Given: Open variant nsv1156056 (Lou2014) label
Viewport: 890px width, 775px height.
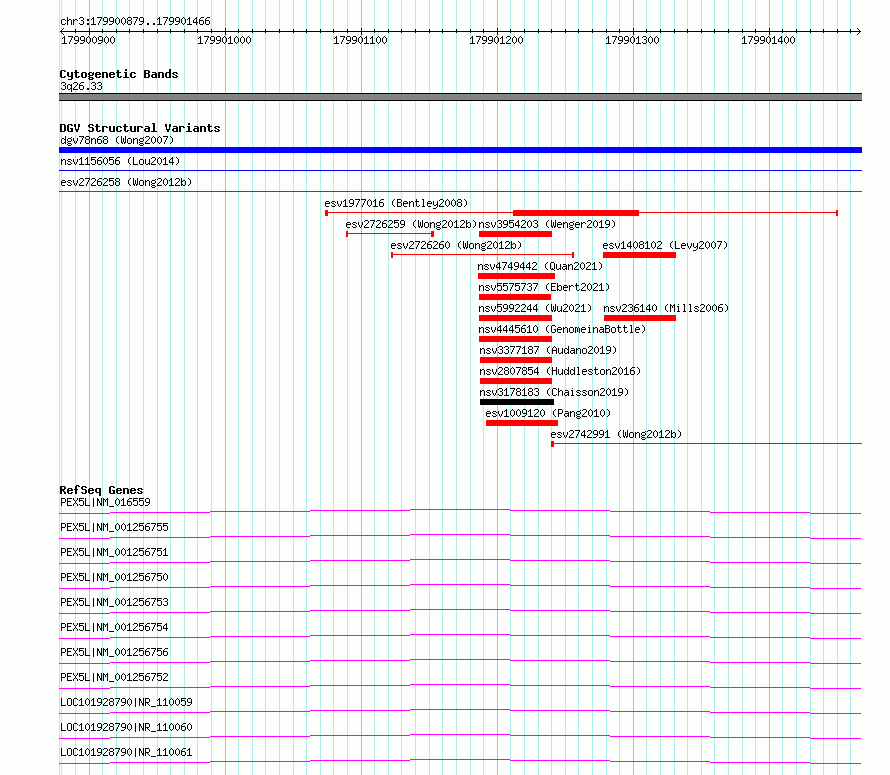Looking at the screenshot, I should click(120, 161).
